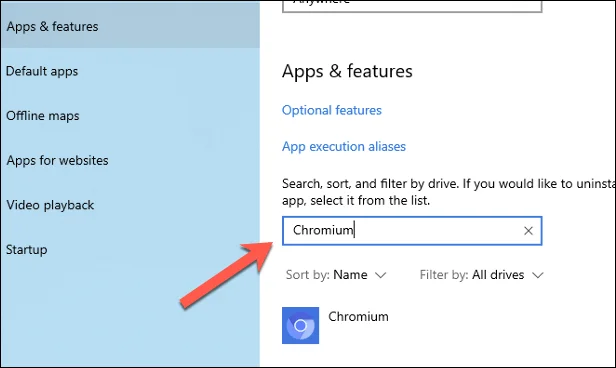Open the Apps & features sidebar item
The width and height of the screenshot is (616, 368).
click(x=130, y=26)
